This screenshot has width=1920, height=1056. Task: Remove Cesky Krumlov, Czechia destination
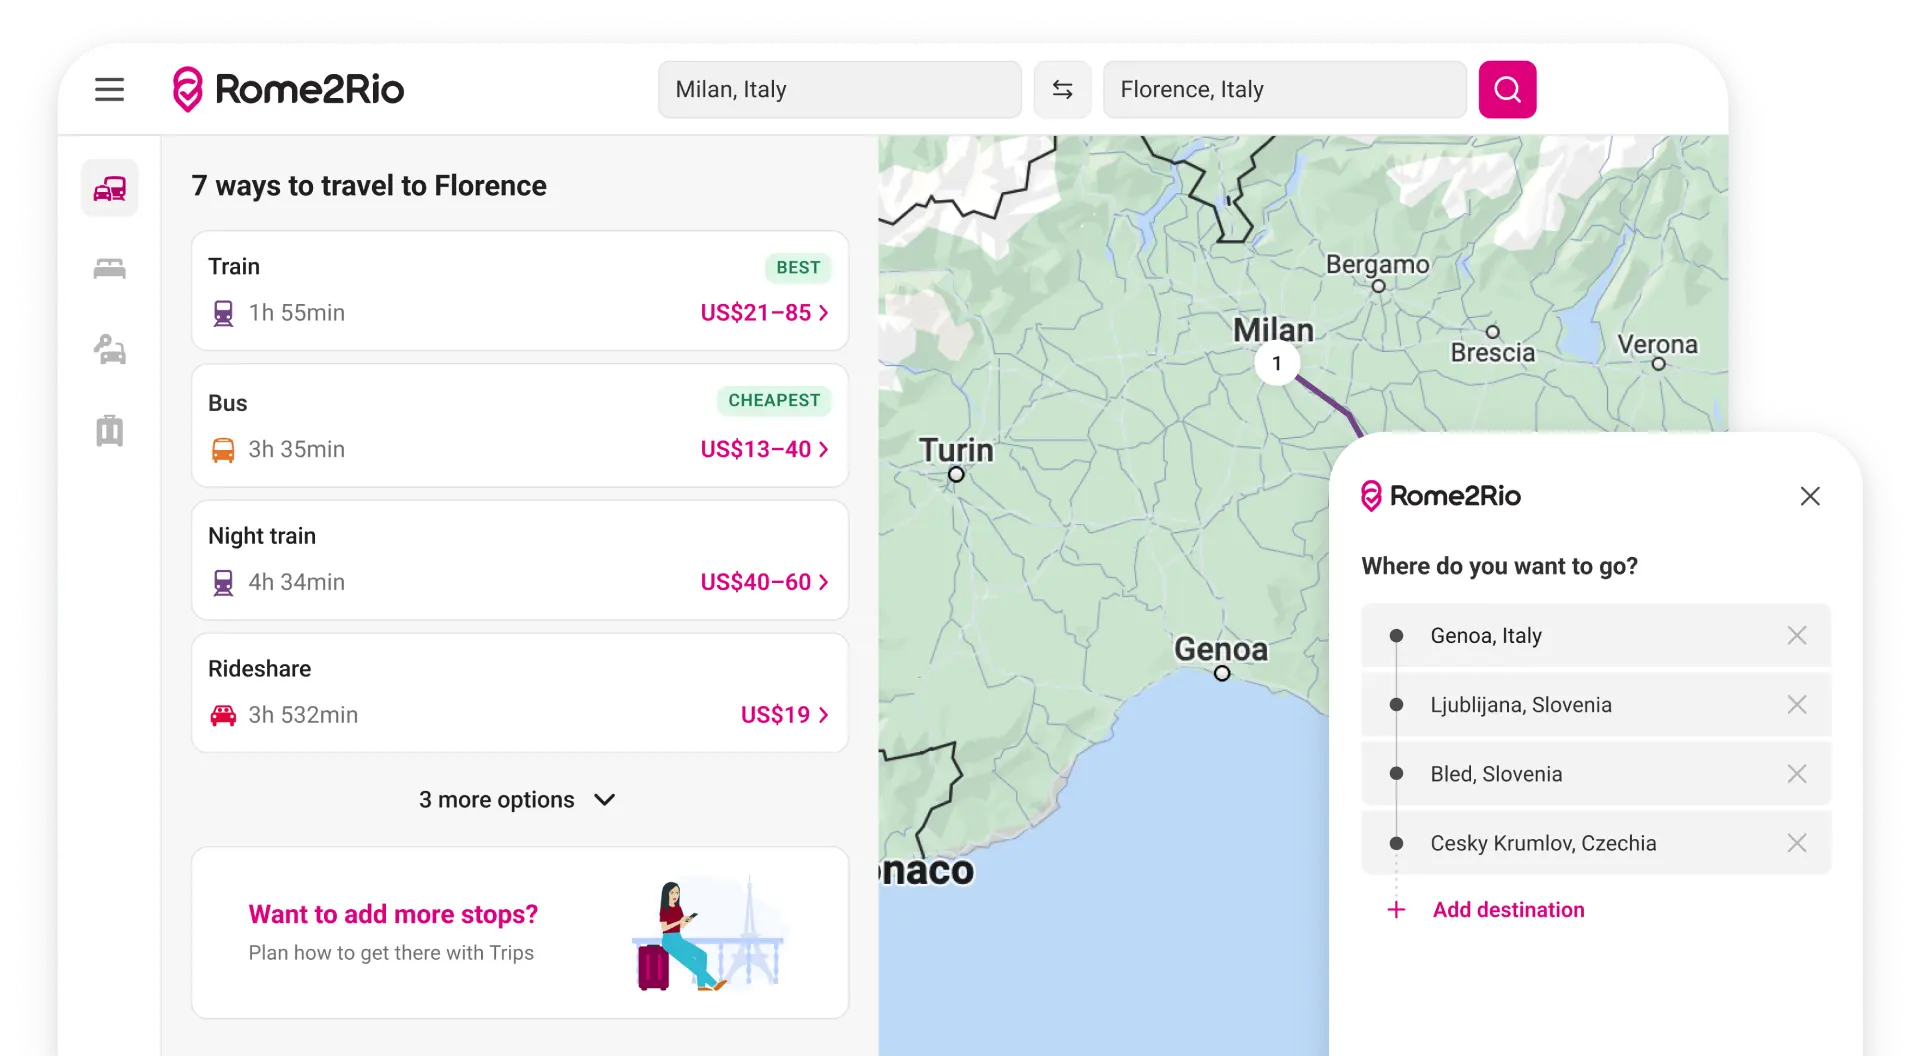(x=1797, y=843)
